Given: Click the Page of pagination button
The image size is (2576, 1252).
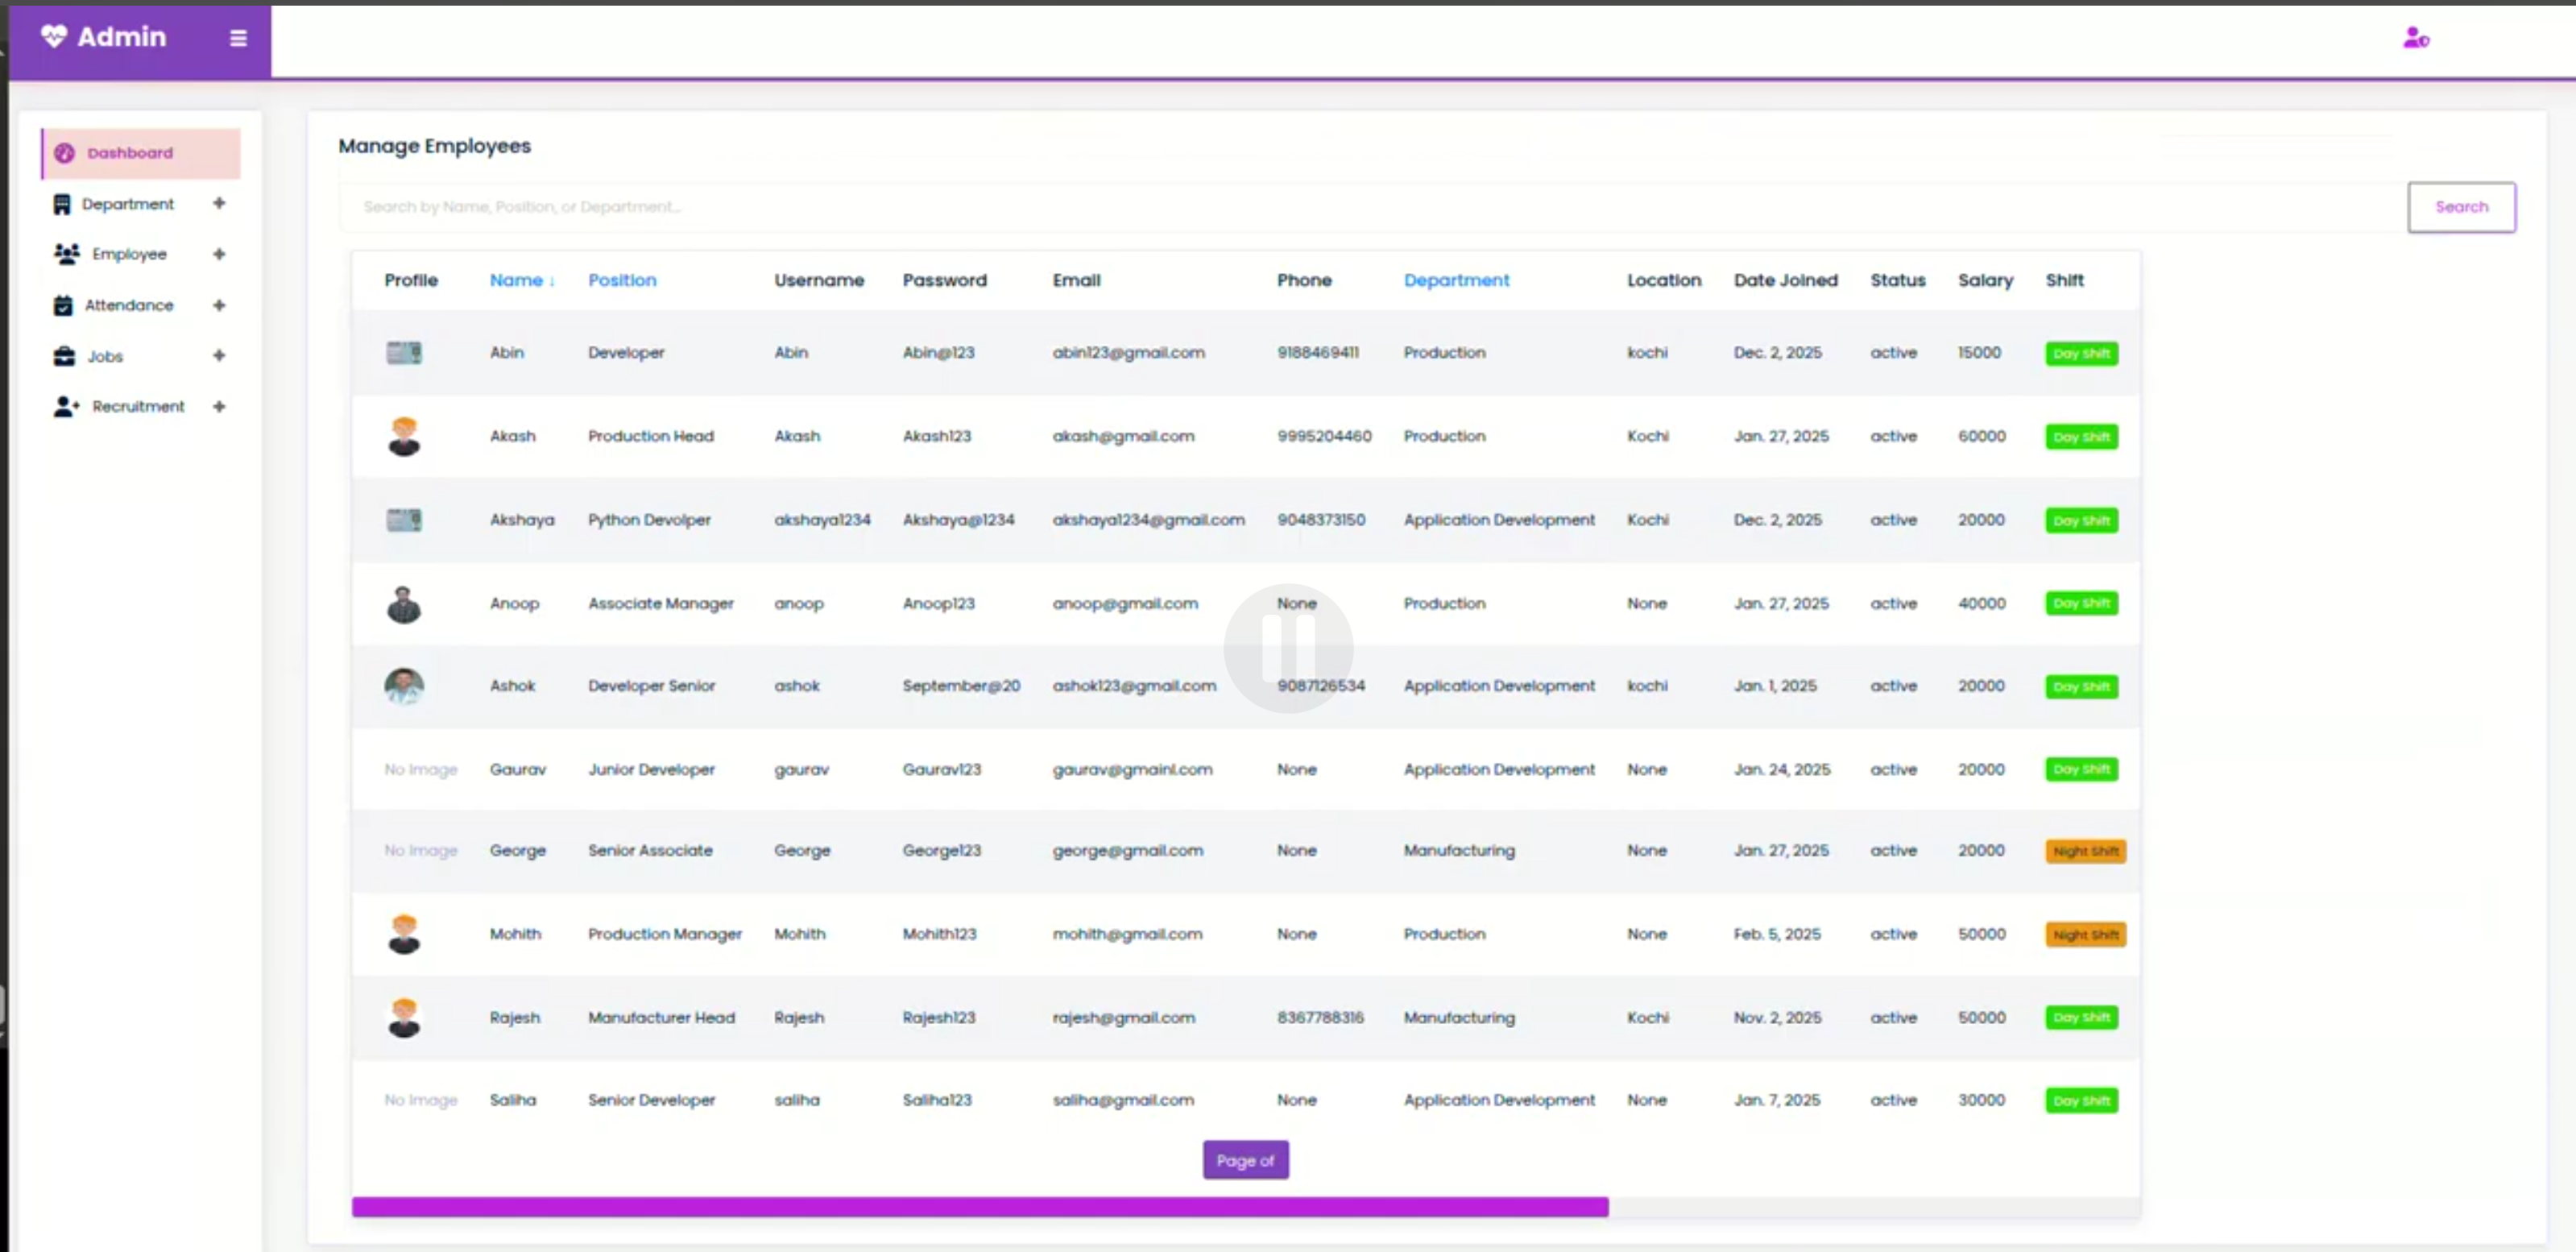Looking at the screenshot, I should point(1245,1160).
